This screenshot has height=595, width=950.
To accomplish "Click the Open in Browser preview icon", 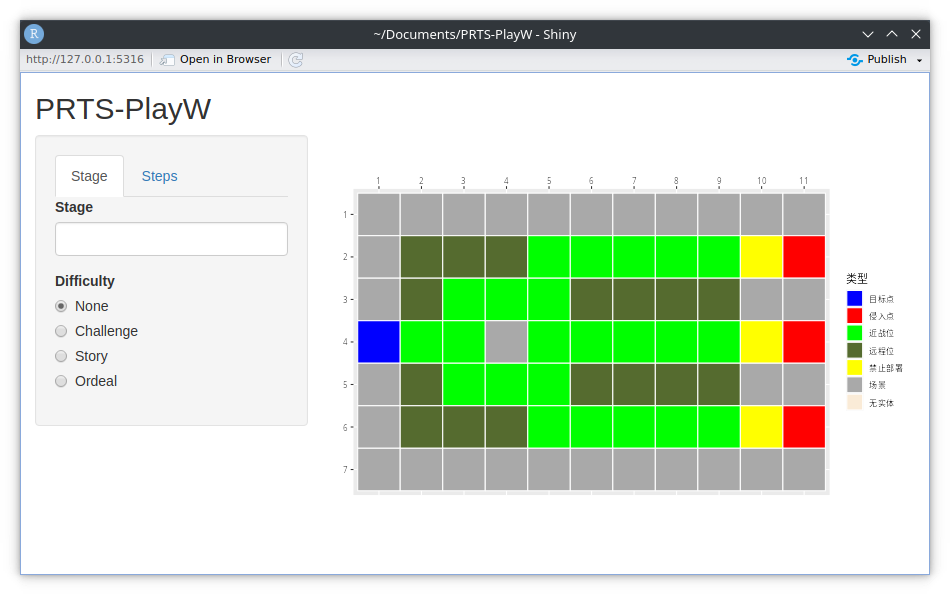I will click(167, 60).
